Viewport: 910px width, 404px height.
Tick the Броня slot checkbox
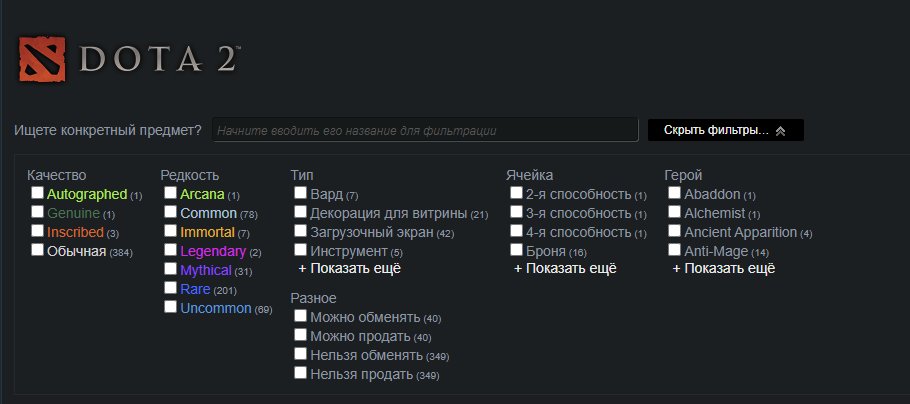pyautogui.click(x=516, y=250)
